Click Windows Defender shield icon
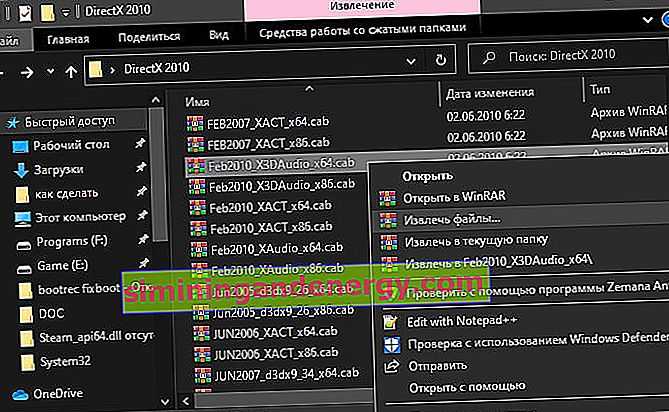 (392, 345)
